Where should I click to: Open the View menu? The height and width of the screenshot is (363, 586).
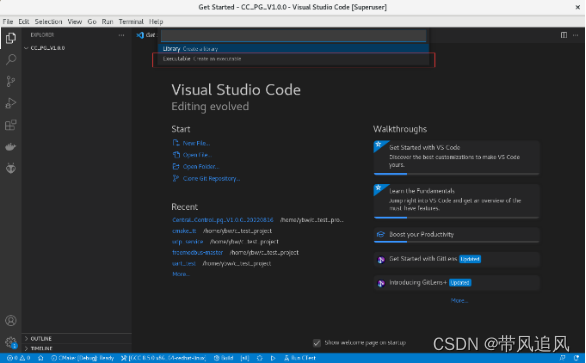point(75,22)
